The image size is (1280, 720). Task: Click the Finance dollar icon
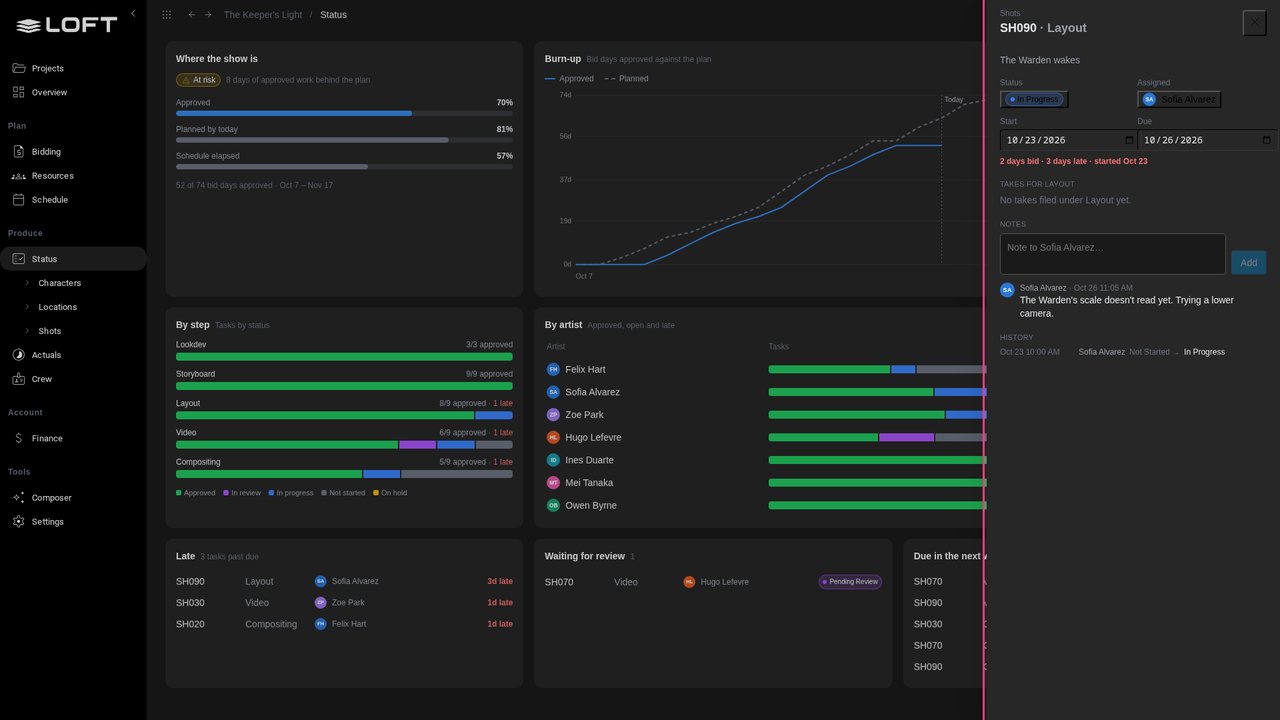19,438
